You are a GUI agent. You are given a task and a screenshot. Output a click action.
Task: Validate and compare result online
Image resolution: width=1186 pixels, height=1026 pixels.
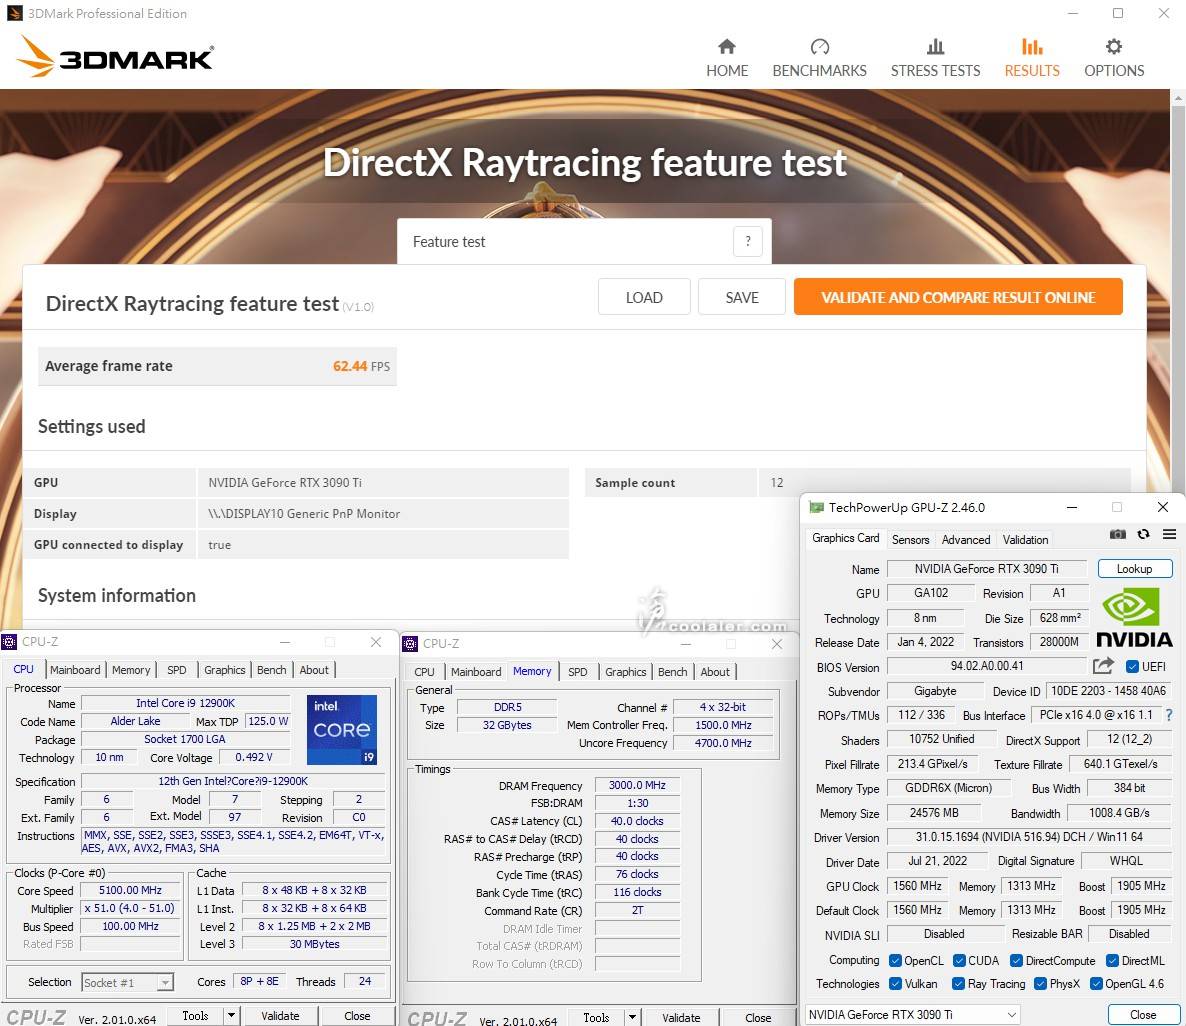(x=958, y=297)
